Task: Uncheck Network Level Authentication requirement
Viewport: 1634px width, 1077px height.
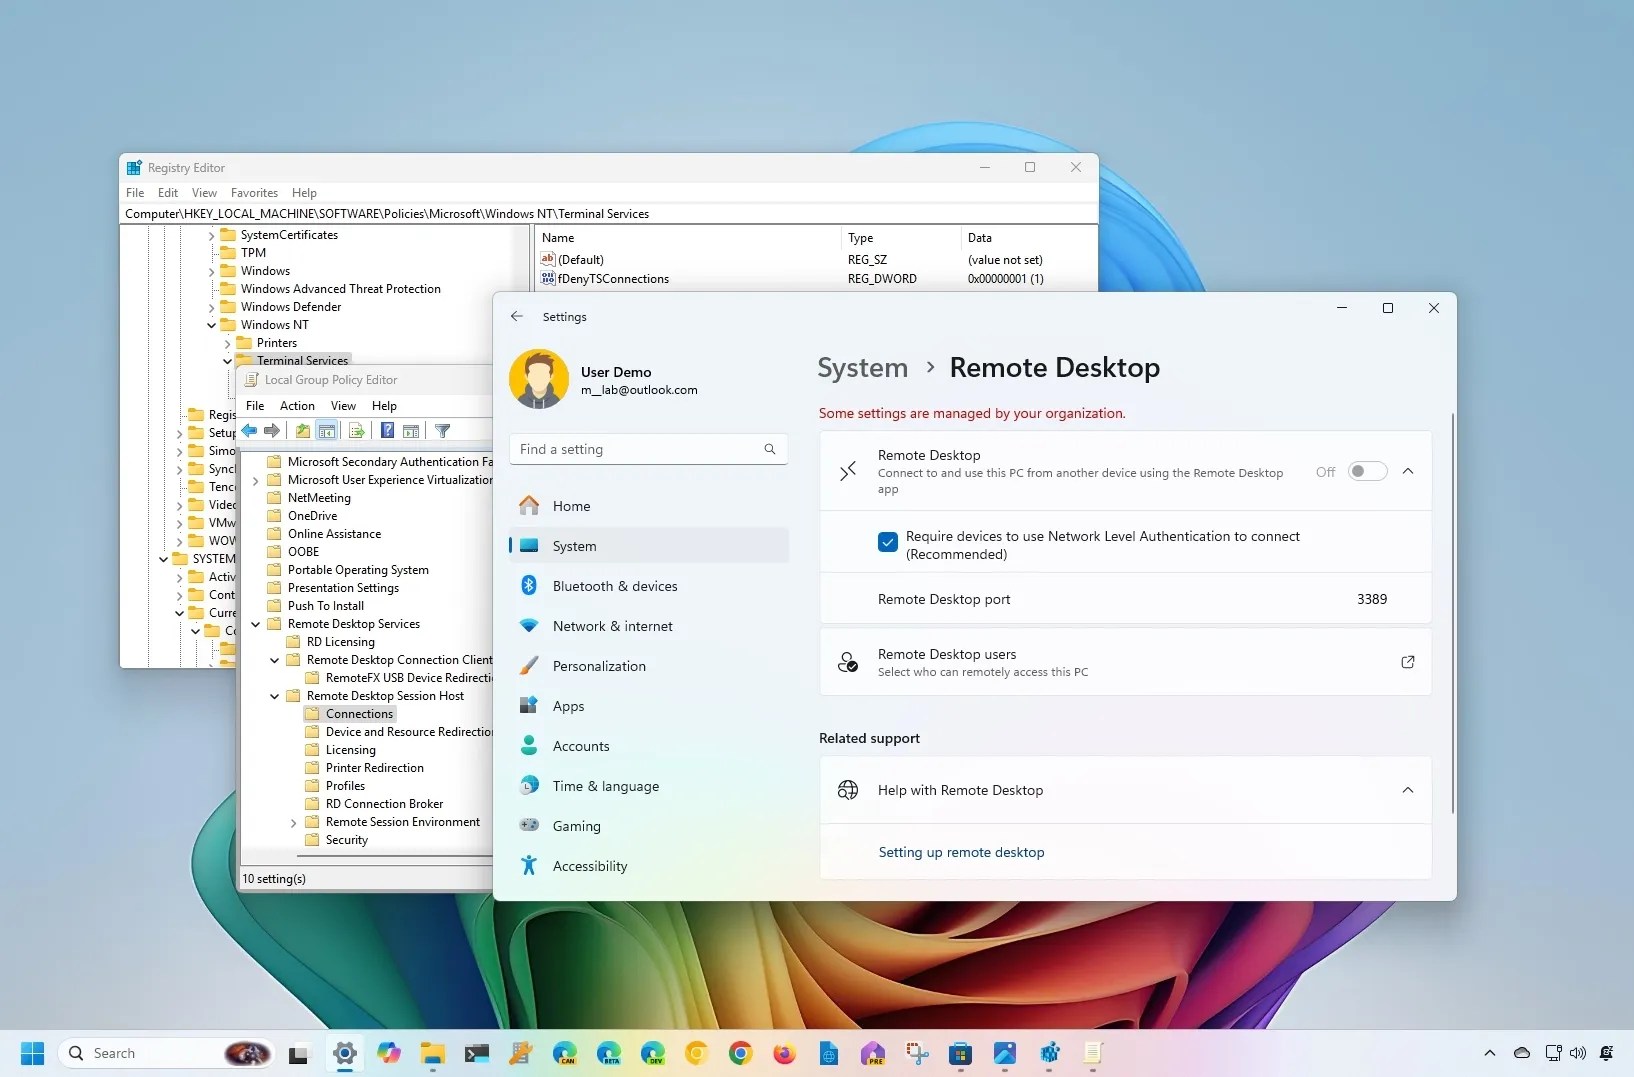Action: tap(888, 542)
